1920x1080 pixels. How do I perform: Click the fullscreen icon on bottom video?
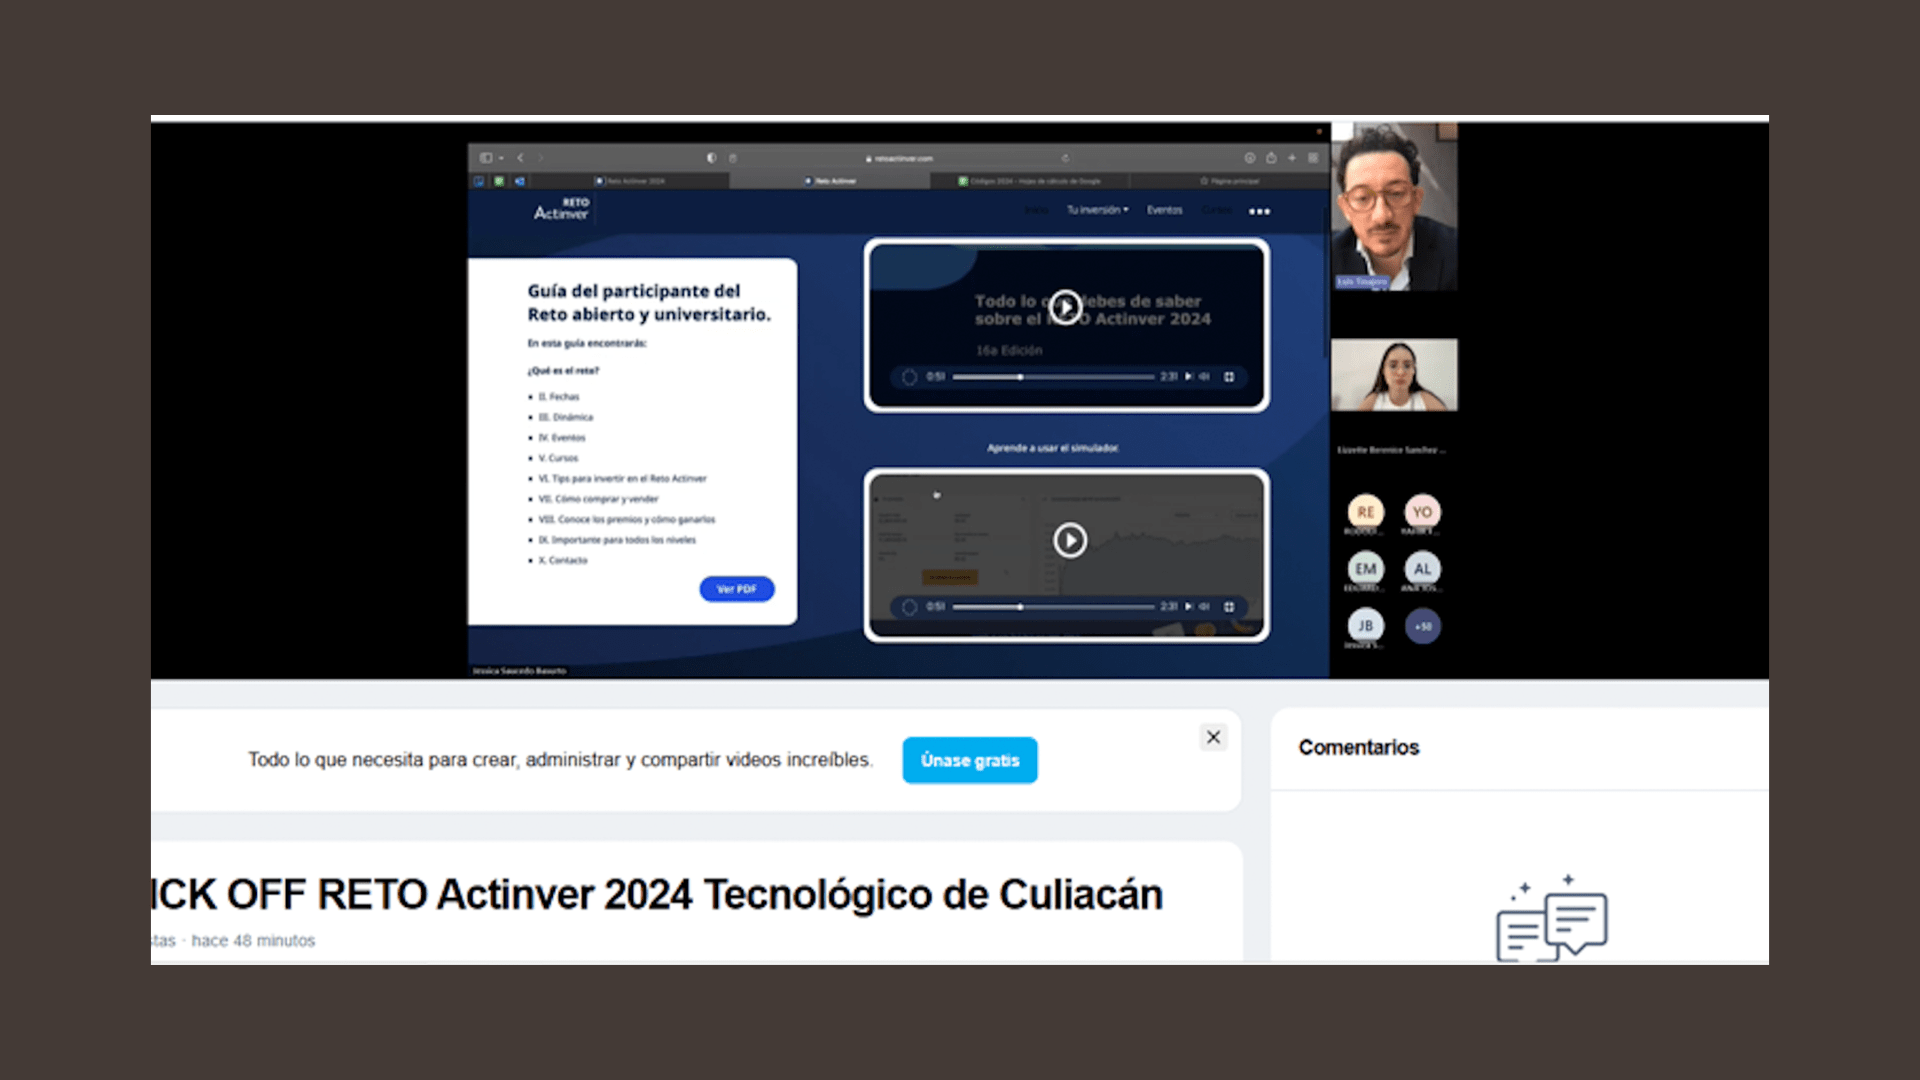[1230, 607]
